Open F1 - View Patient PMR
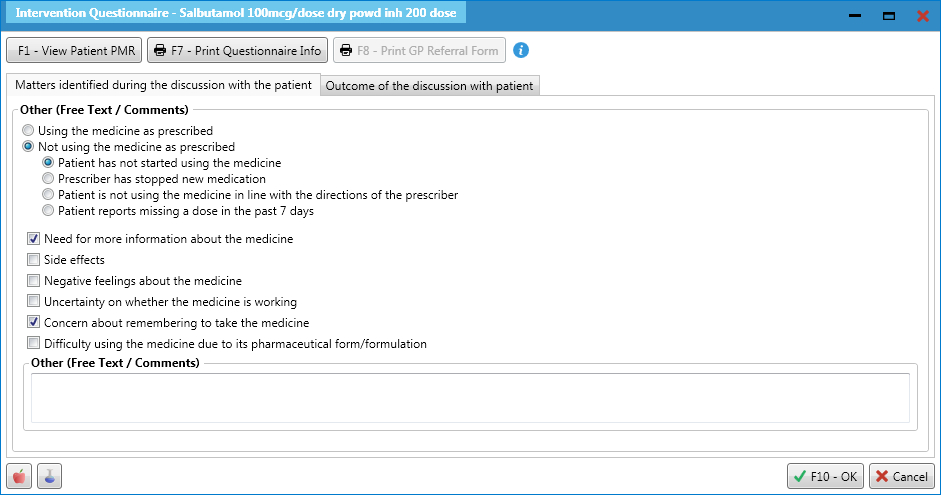The height and width of the screenshot is (495, 941). 74,50
